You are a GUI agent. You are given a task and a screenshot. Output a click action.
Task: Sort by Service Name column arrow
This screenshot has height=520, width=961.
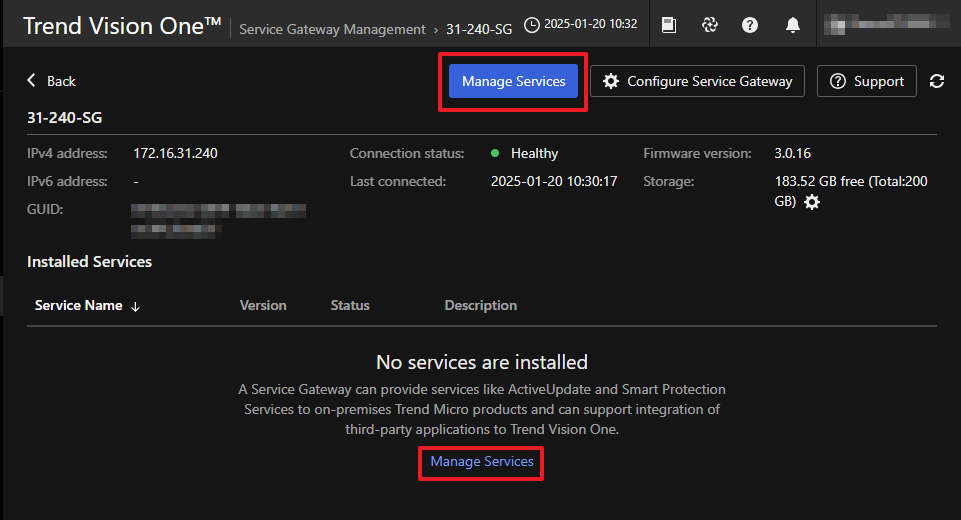click(135, 306)
